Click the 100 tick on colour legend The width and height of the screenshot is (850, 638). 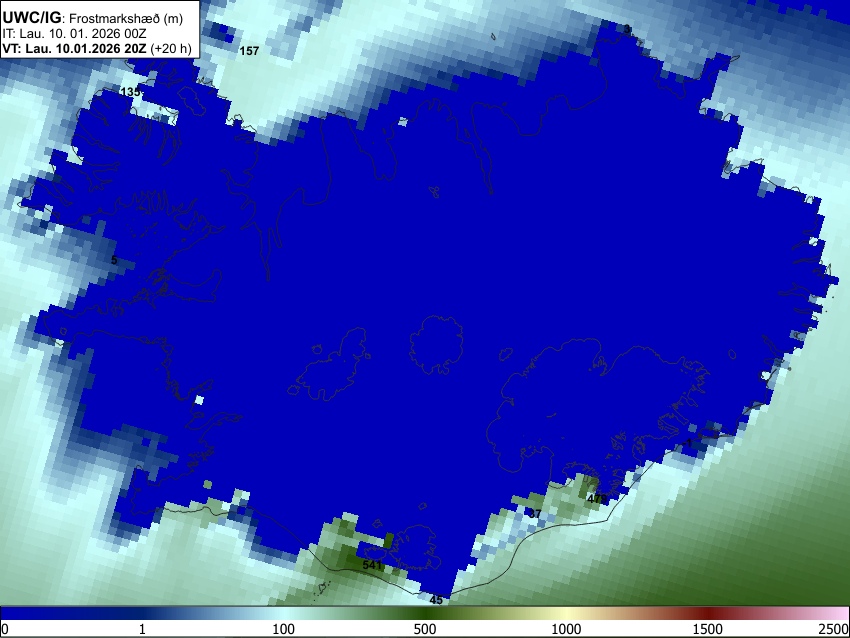click(284, 629)
